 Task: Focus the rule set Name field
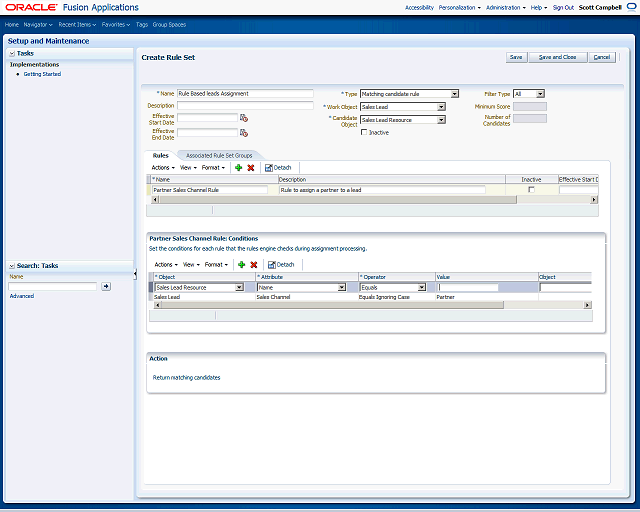pyautogui.click(x=245, y=93)
